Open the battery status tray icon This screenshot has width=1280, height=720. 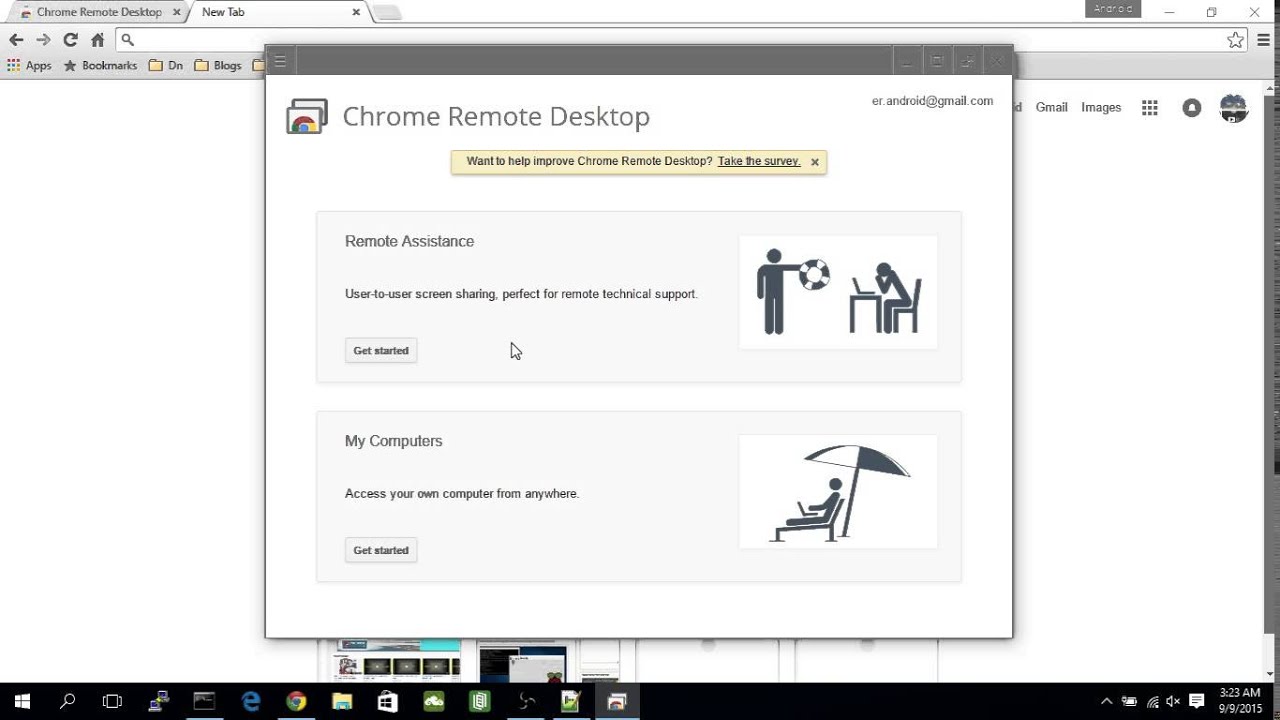tap(1129, 702)
